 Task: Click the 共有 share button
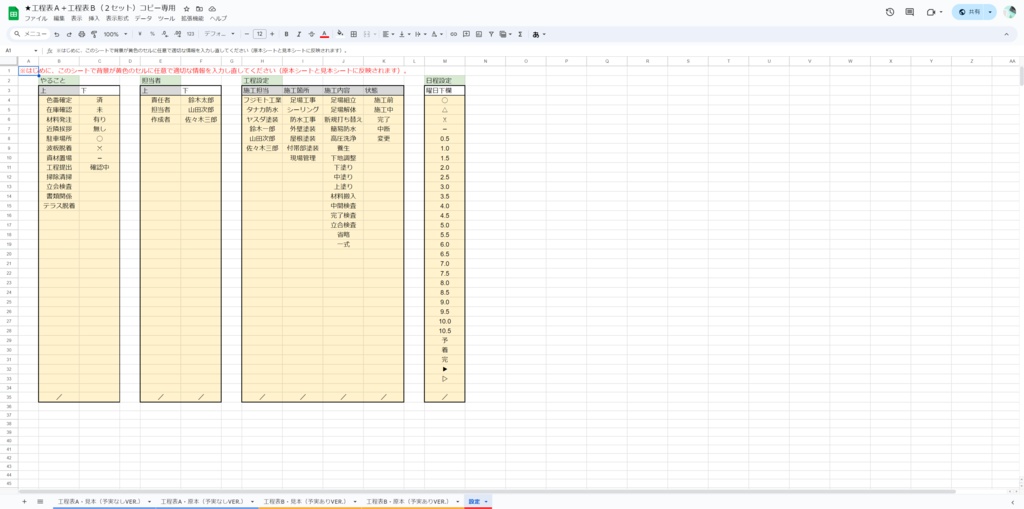969,12
